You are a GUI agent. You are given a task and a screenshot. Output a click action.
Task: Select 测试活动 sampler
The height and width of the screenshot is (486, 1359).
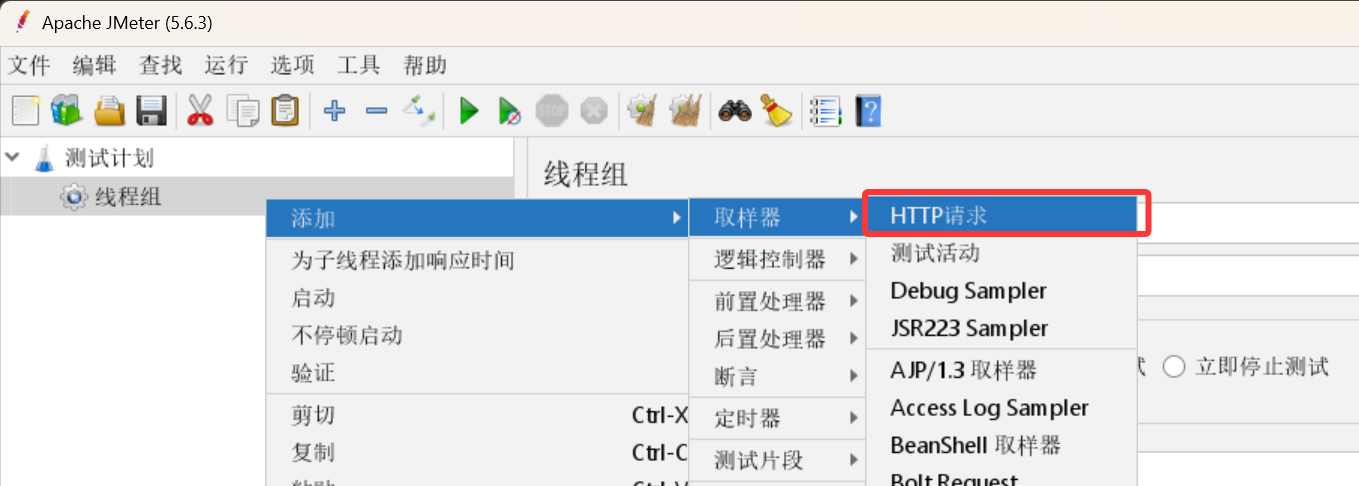[x=1002, y=253]
